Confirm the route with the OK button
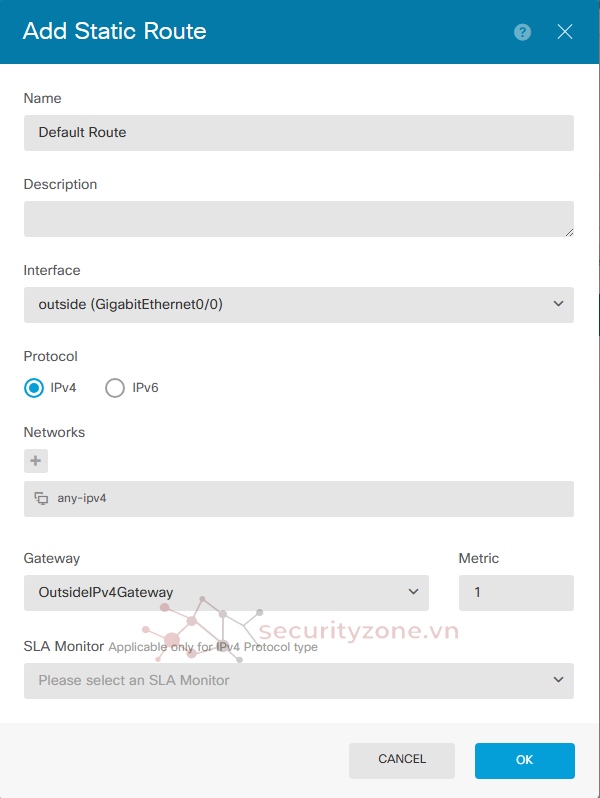Screen dimensions: 600x798 525,760
